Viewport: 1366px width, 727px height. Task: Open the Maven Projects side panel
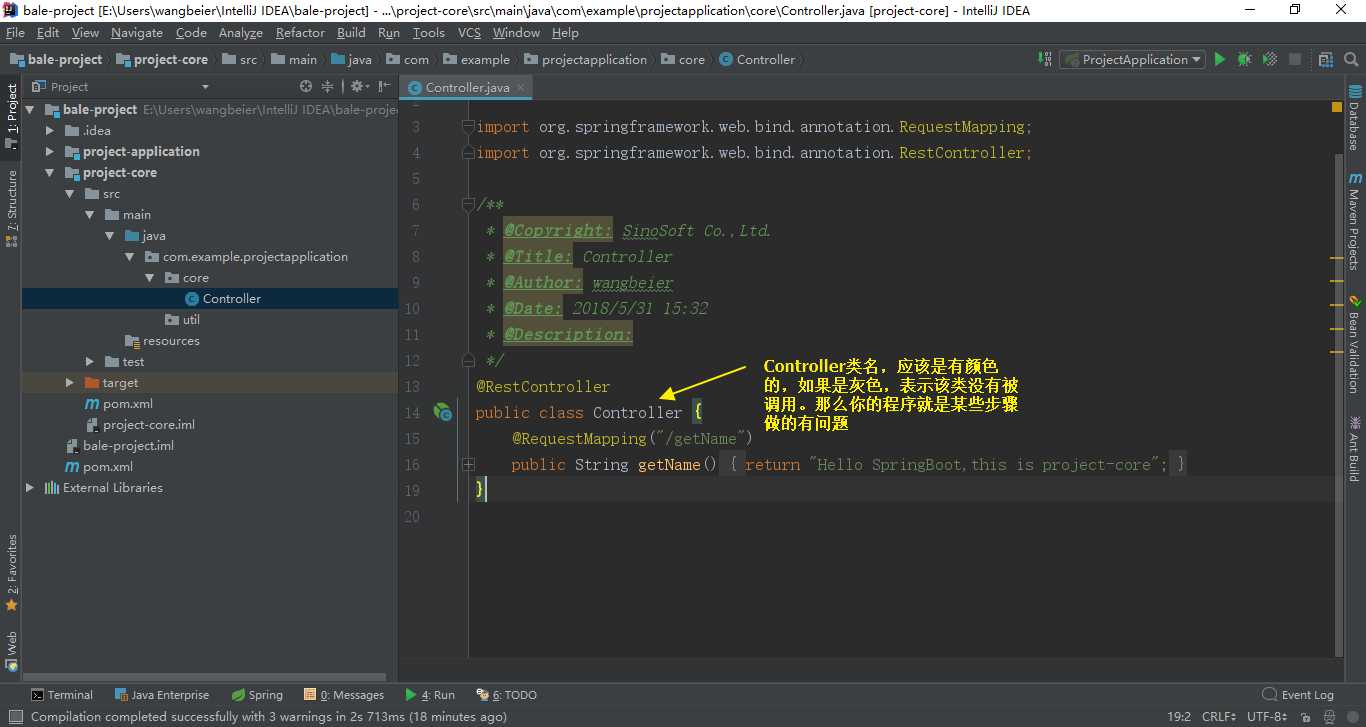click(x=1354, y=222)
